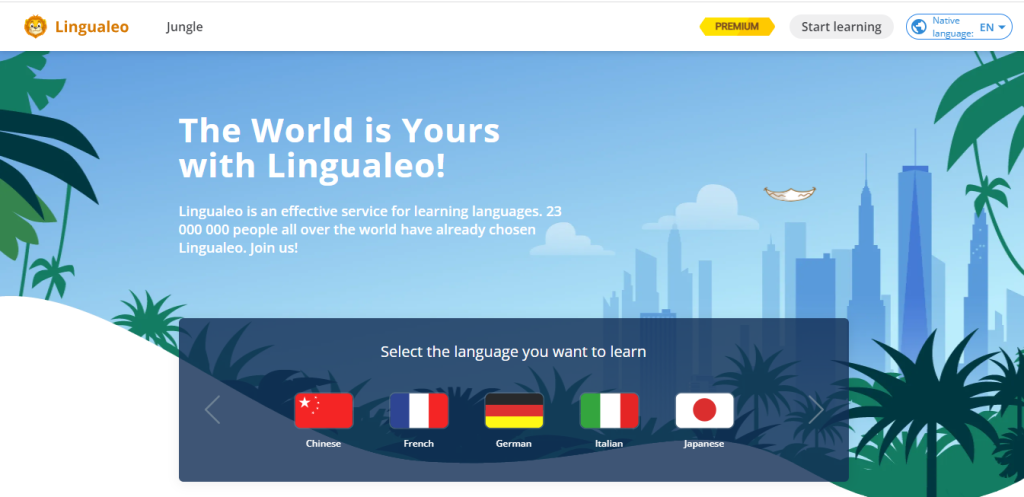Viewport: 1024px width, 497px height.
Task: Click the Native language label text
Action: point(953,27)
